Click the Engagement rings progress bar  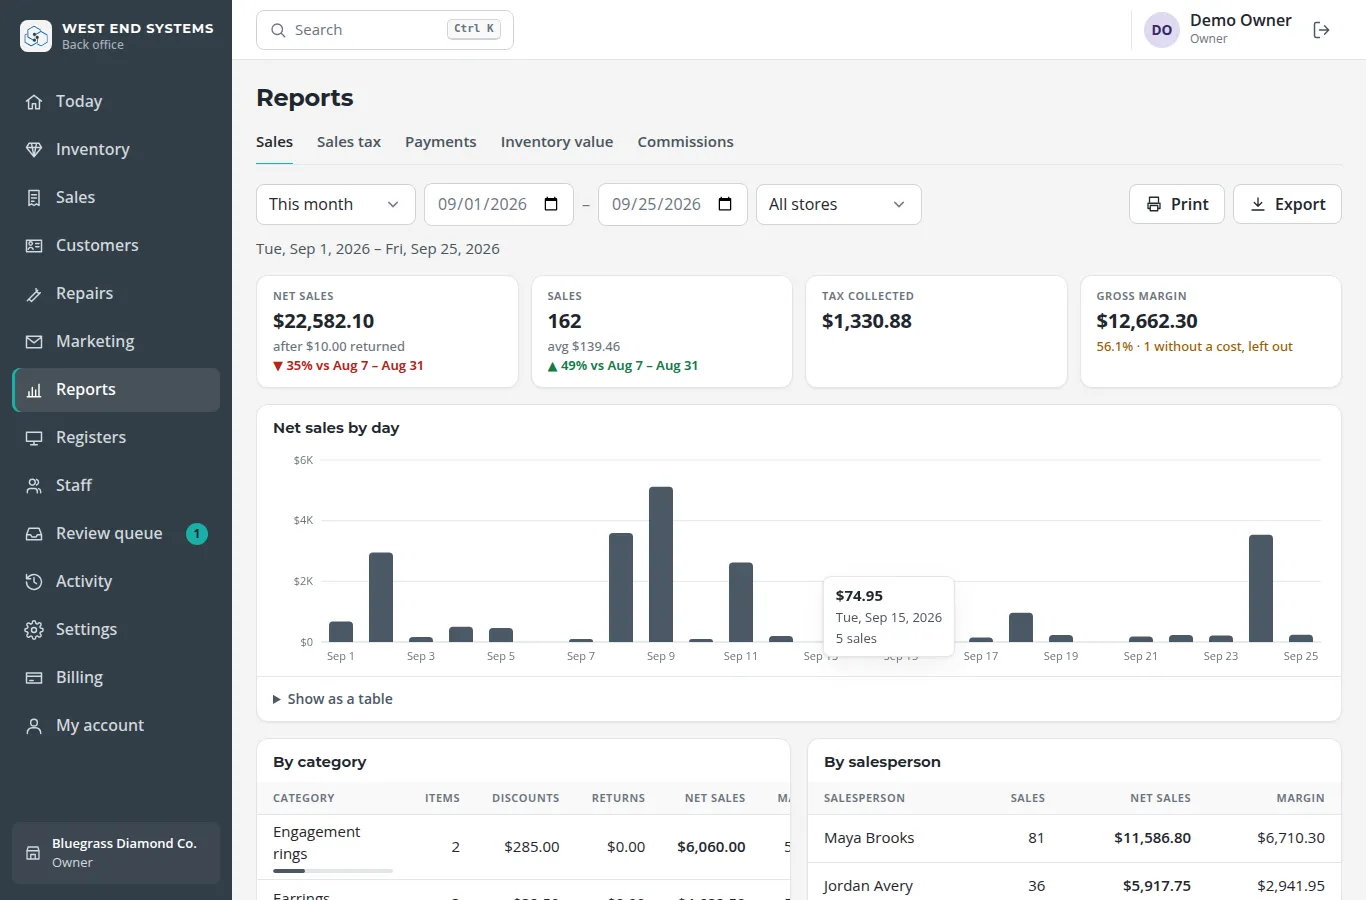coord(333,871)
